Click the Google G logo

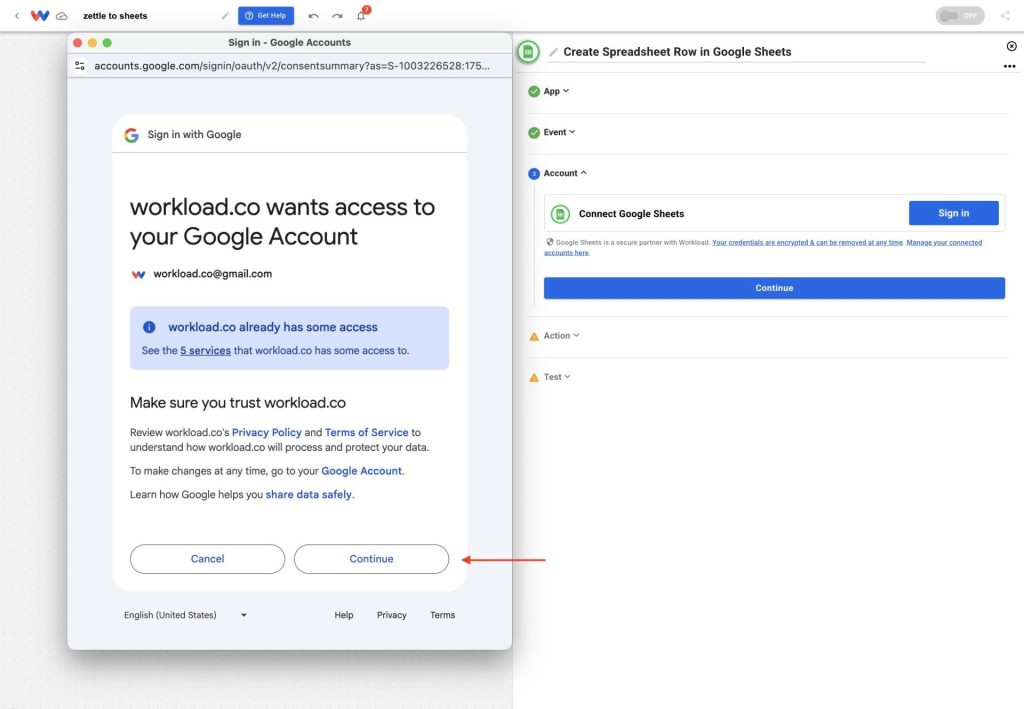tap(131, 134)
